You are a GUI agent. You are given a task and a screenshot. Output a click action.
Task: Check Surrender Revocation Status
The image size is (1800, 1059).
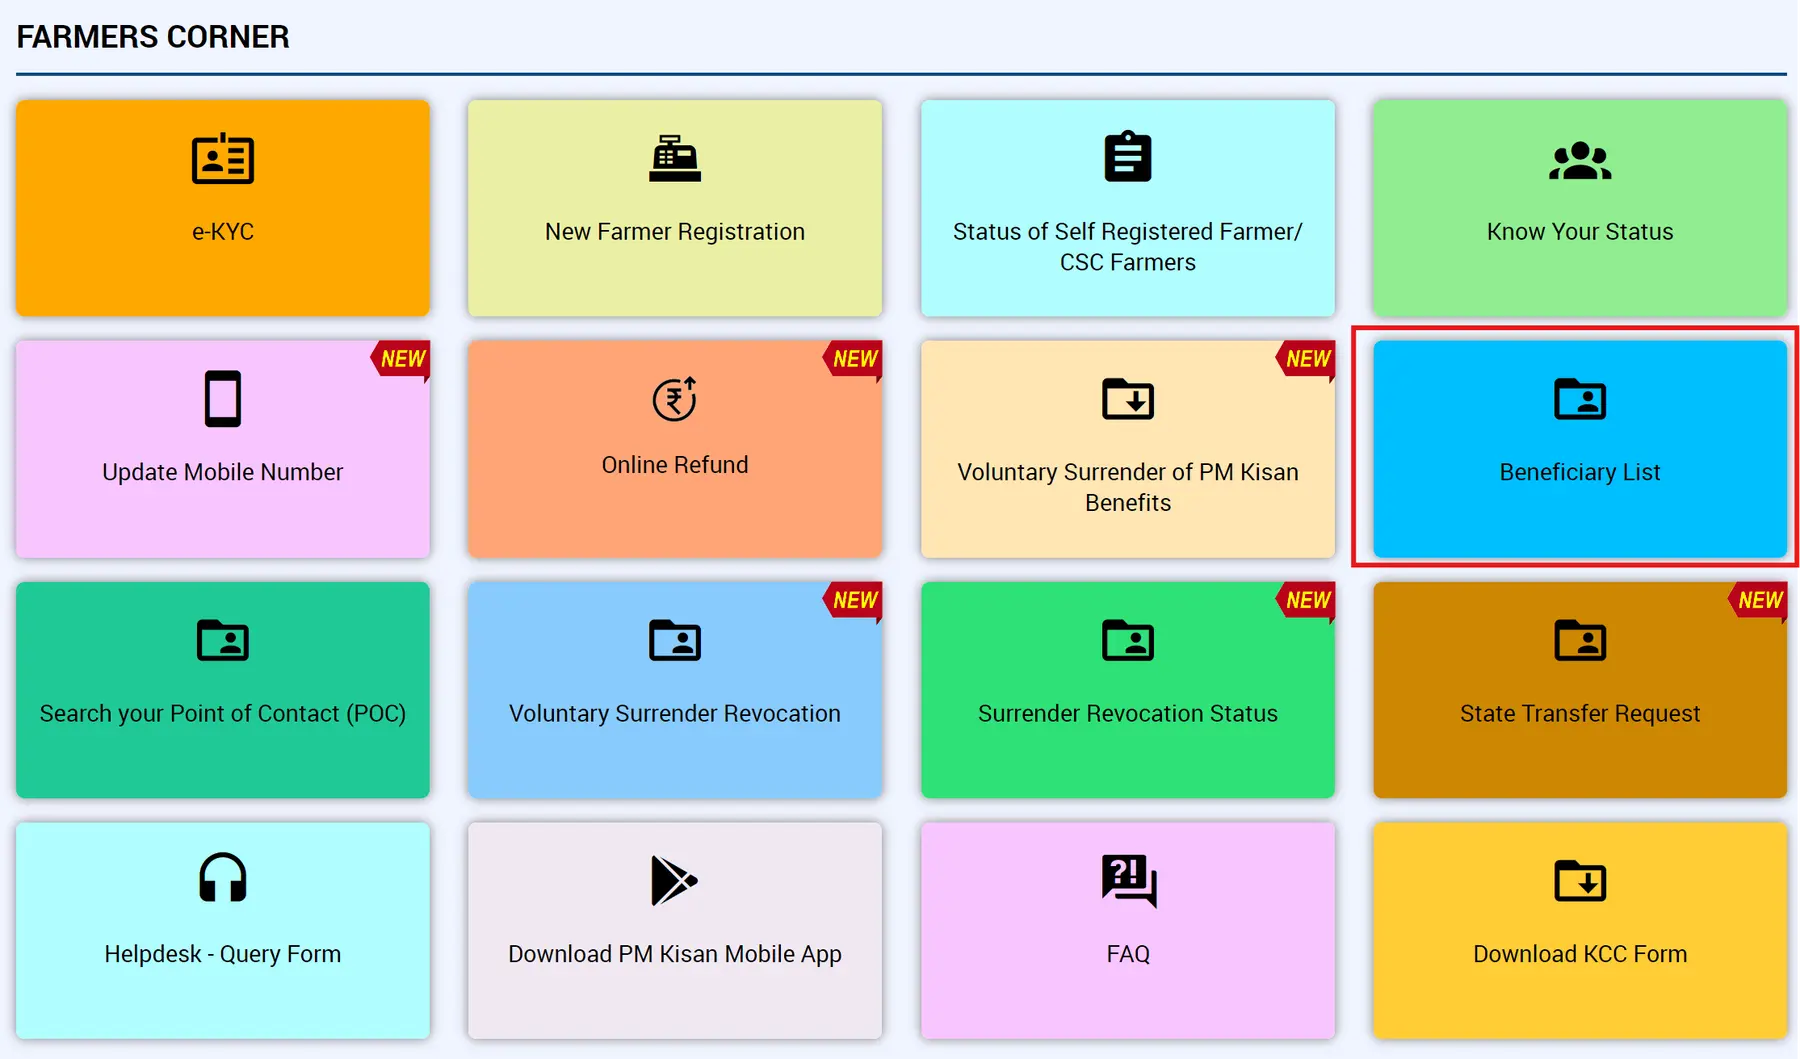pyautogui.click(x=1127, y=690)
